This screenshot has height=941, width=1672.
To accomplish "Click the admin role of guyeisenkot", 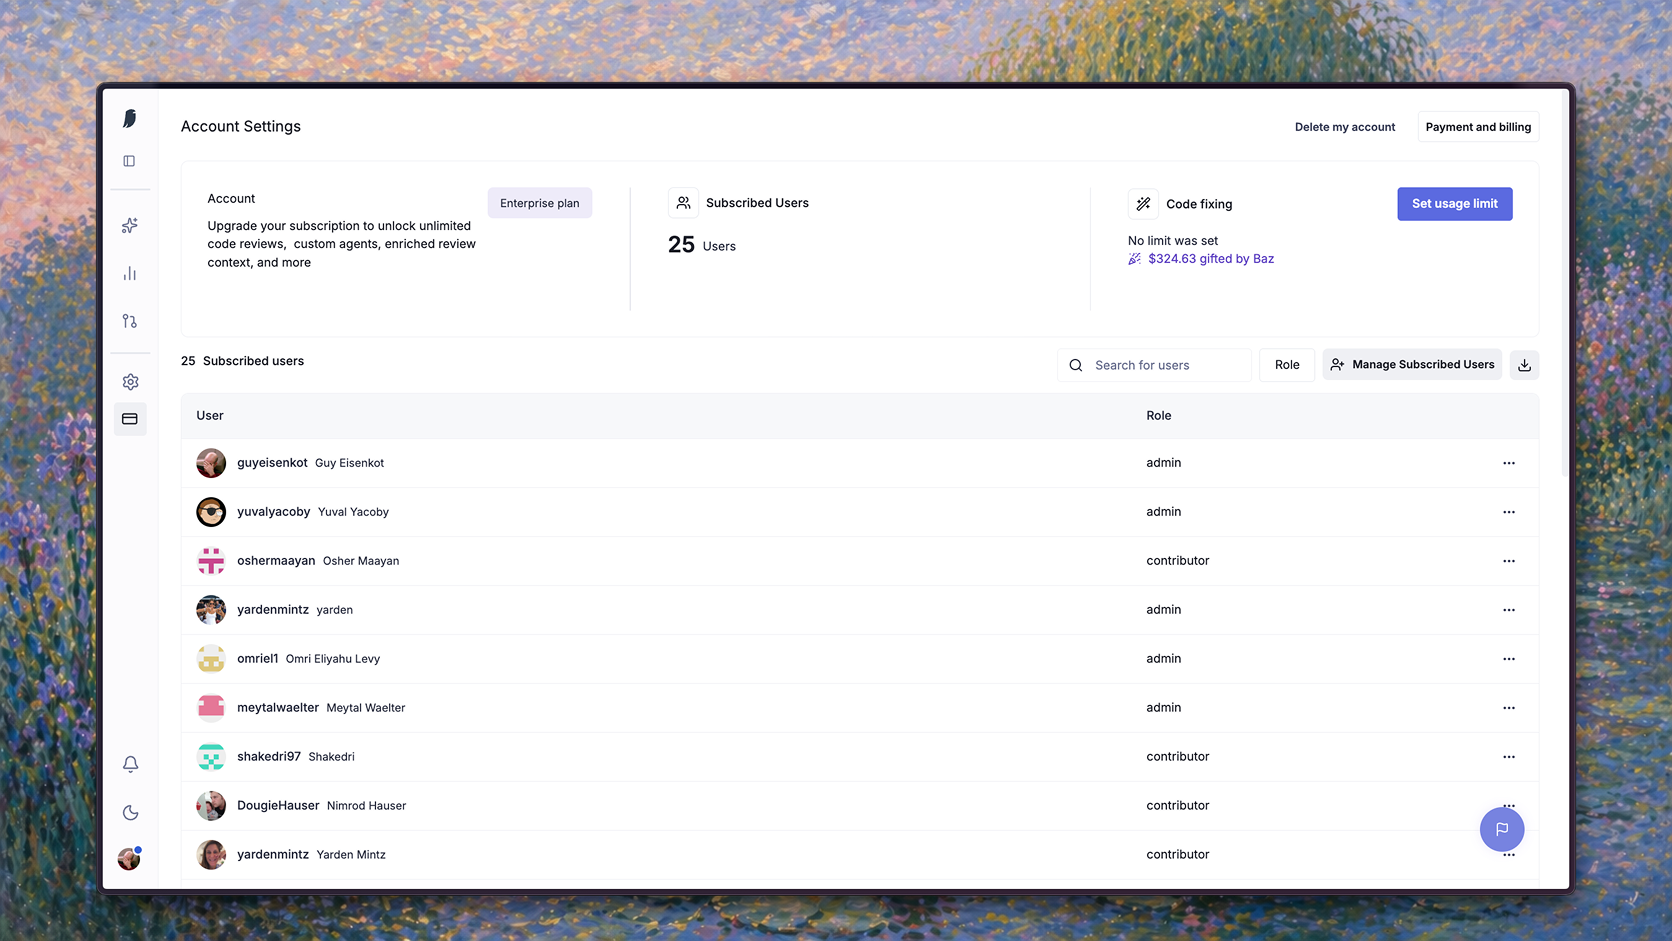I will (1164, 463).
